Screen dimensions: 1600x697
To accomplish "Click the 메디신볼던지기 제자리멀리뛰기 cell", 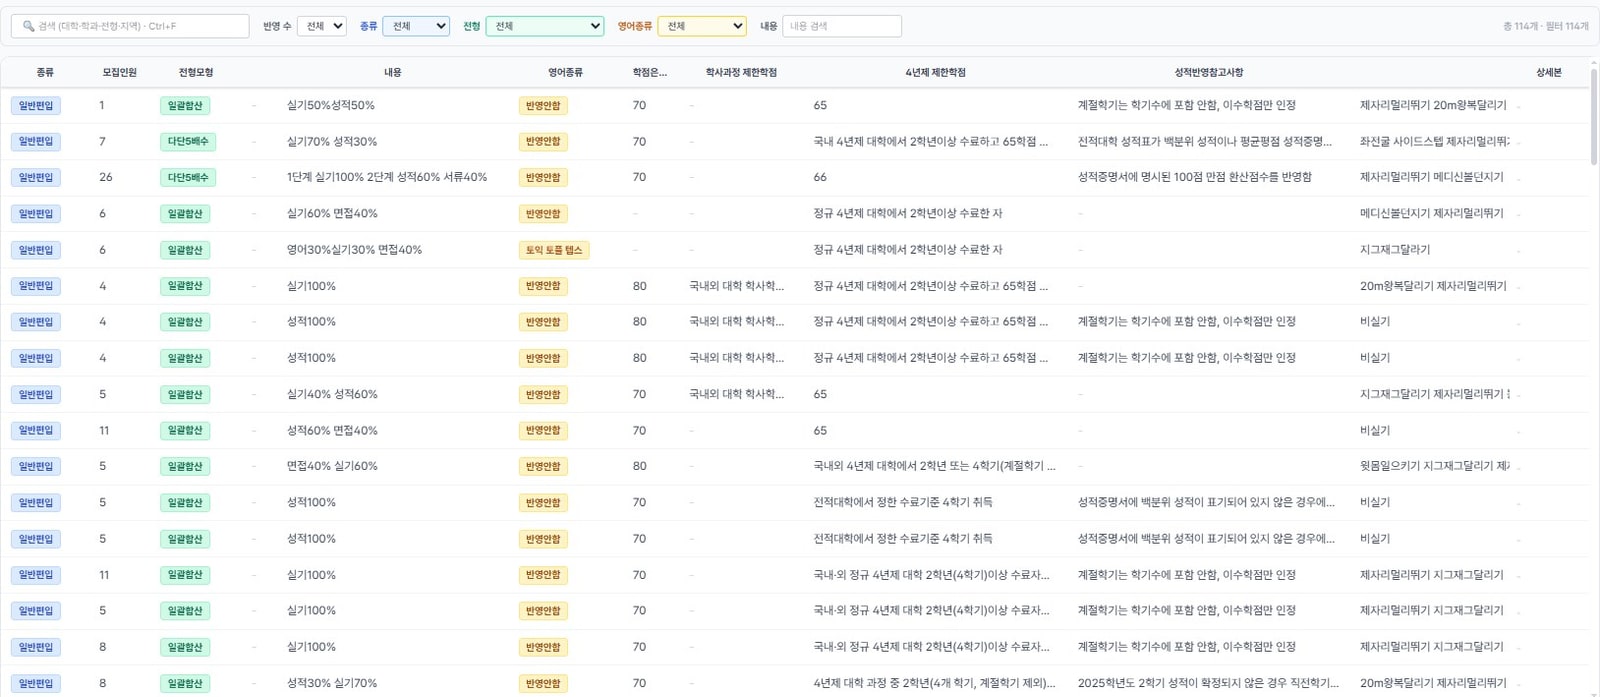I will point(1432,214).
